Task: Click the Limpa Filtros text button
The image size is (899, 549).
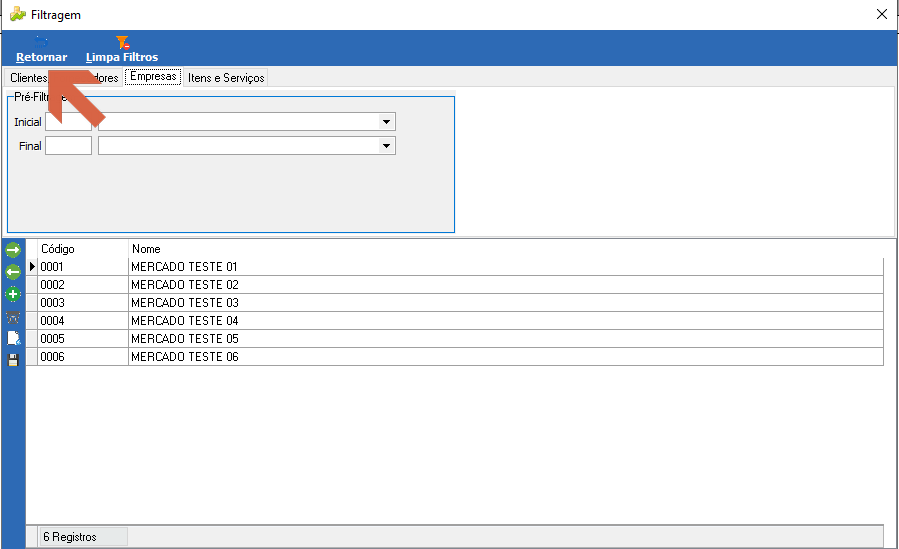Action: point(122,57)
